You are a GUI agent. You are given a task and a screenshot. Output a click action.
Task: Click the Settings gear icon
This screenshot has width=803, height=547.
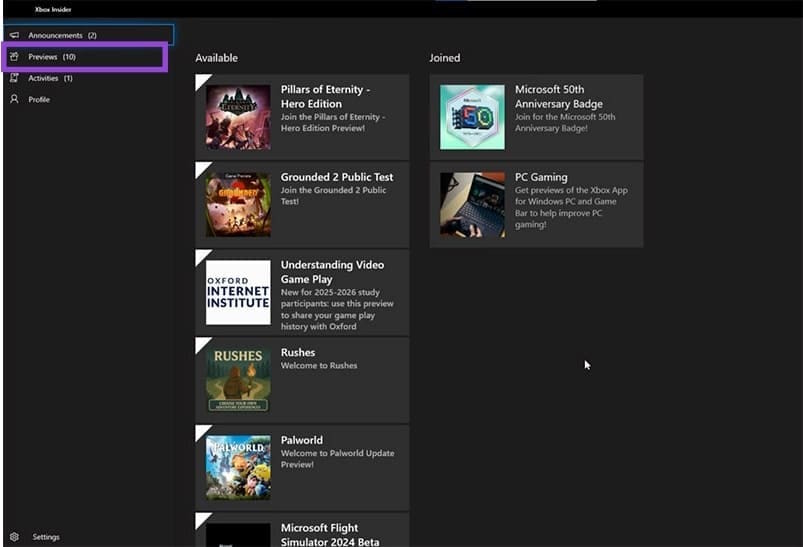click(x=14, y=537)
